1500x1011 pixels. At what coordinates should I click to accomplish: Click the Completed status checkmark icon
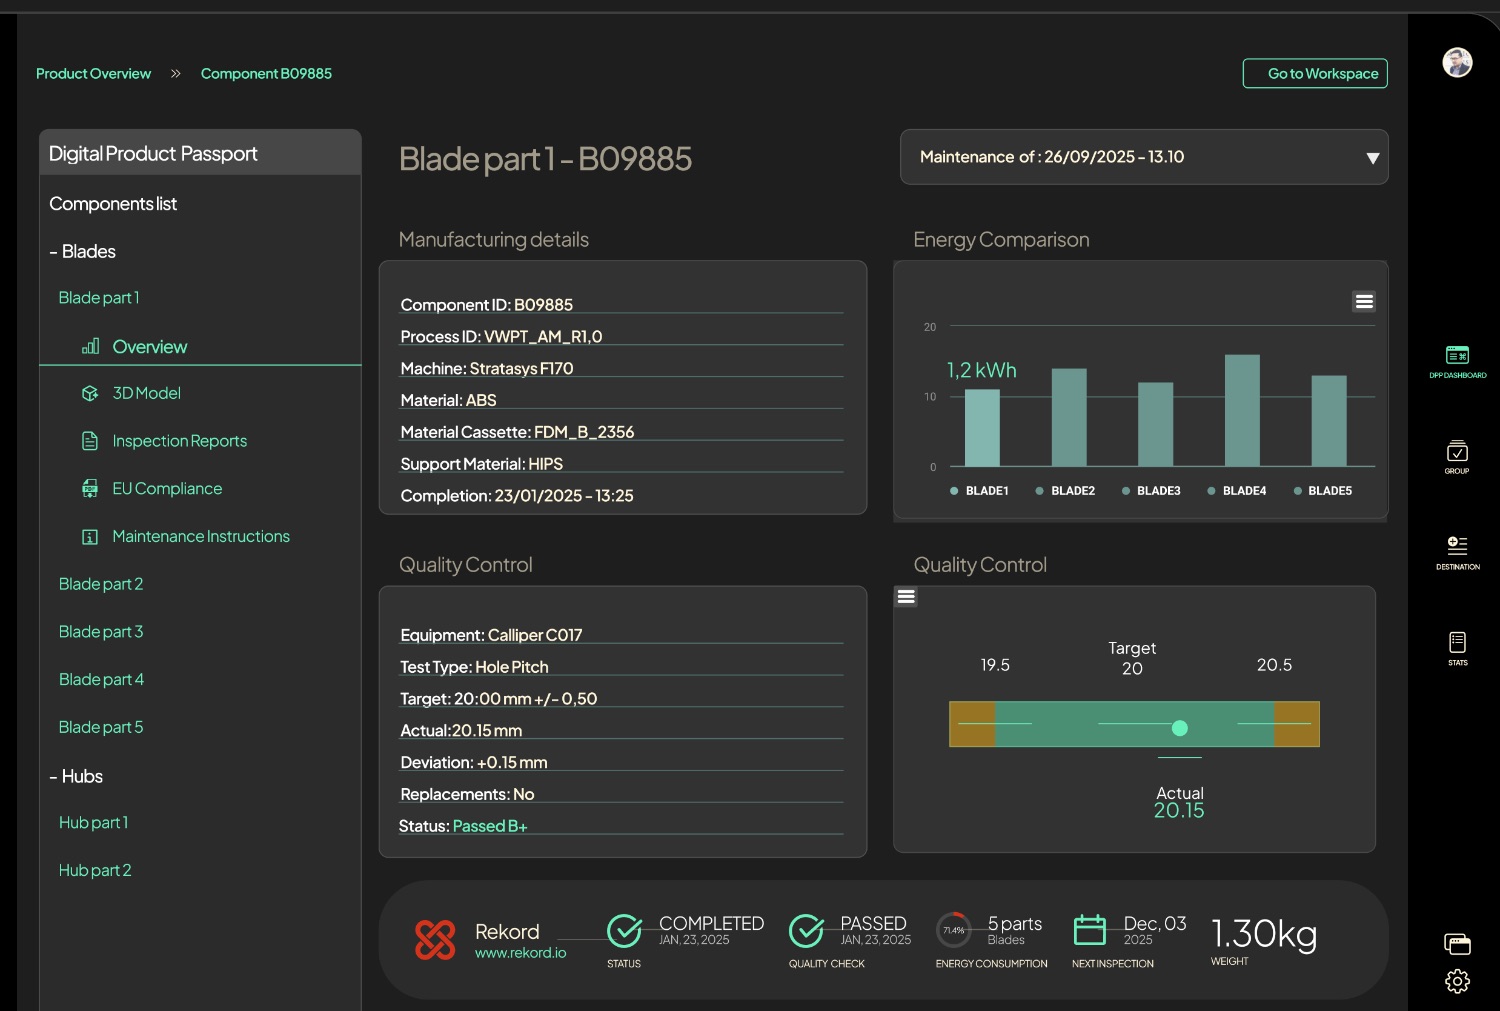click(625, 930)
